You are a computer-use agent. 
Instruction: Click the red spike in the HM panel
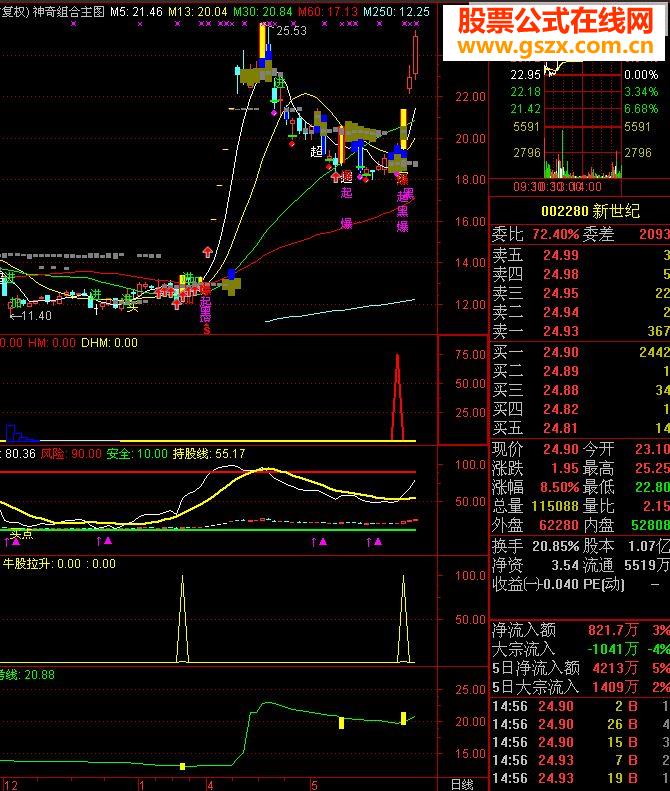[398, 397]
